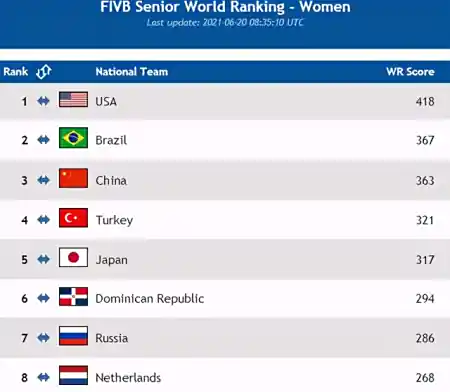Click the Netherlands flag icon
Screen dimensions: 450x392
73,375
